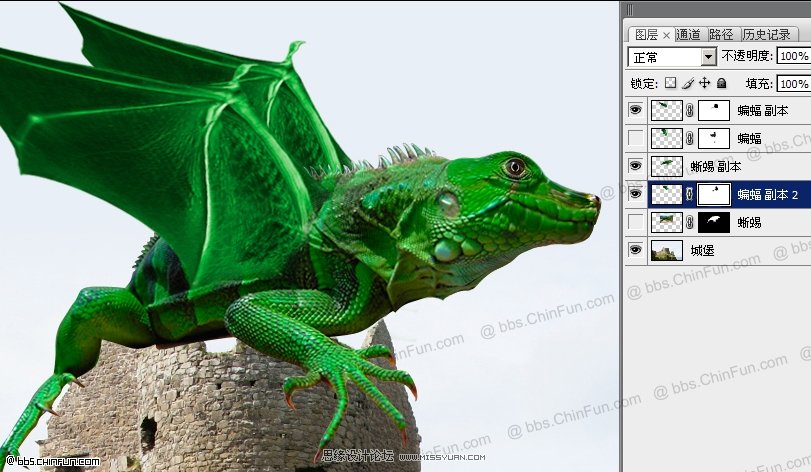Select the 蝙蝠 副本 2 mask thumbnail

coord(714,194)
